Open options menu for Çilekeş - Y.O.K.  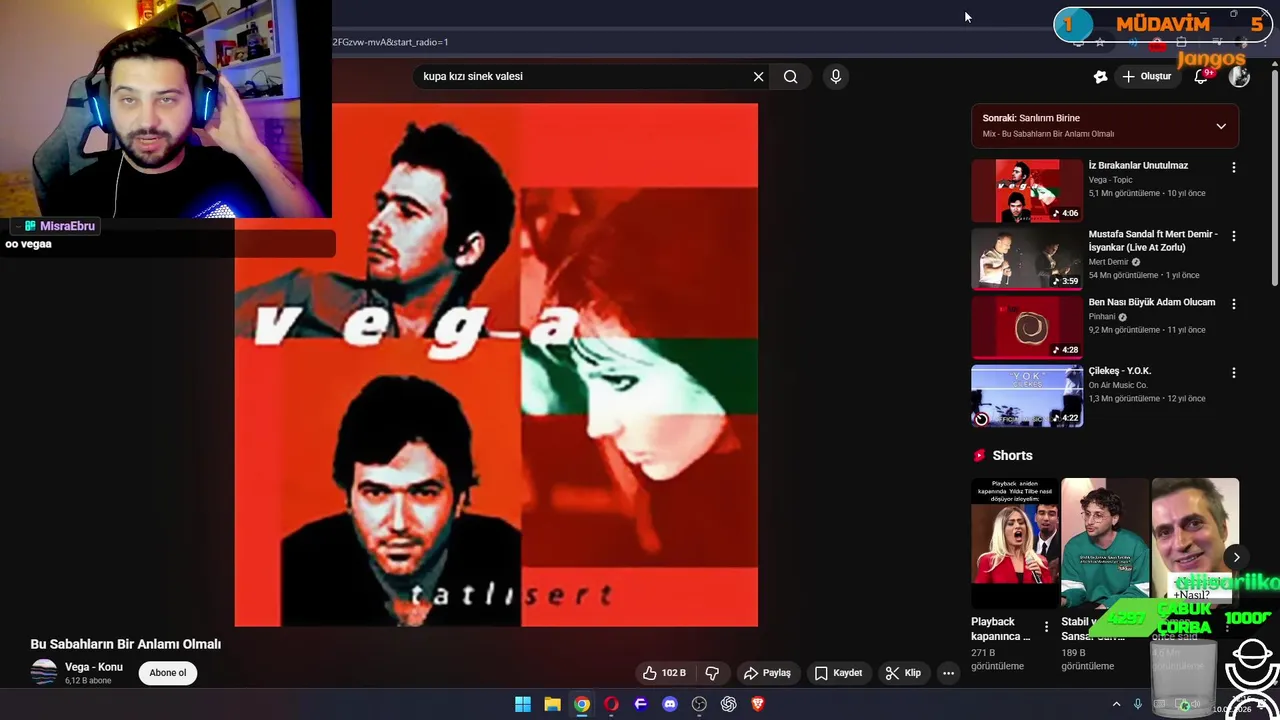pyautogui.click(x=1233, y=372)
